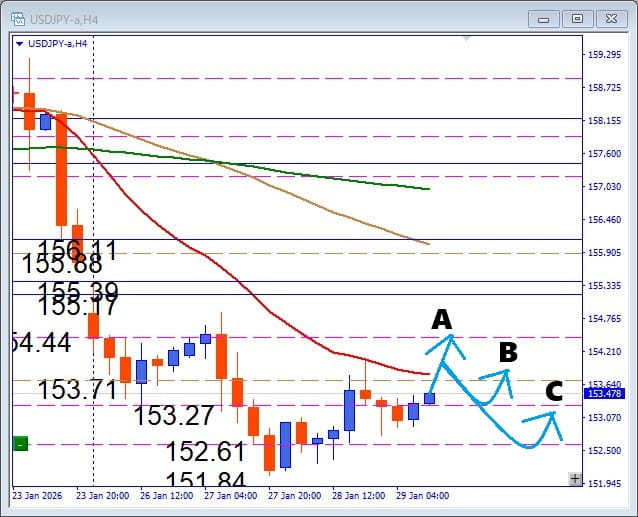Image resolution: width=638 pixels, height=517 pixels.
Task: Minimize the USDJPY-a,H4 chart window
Action: 544,19
